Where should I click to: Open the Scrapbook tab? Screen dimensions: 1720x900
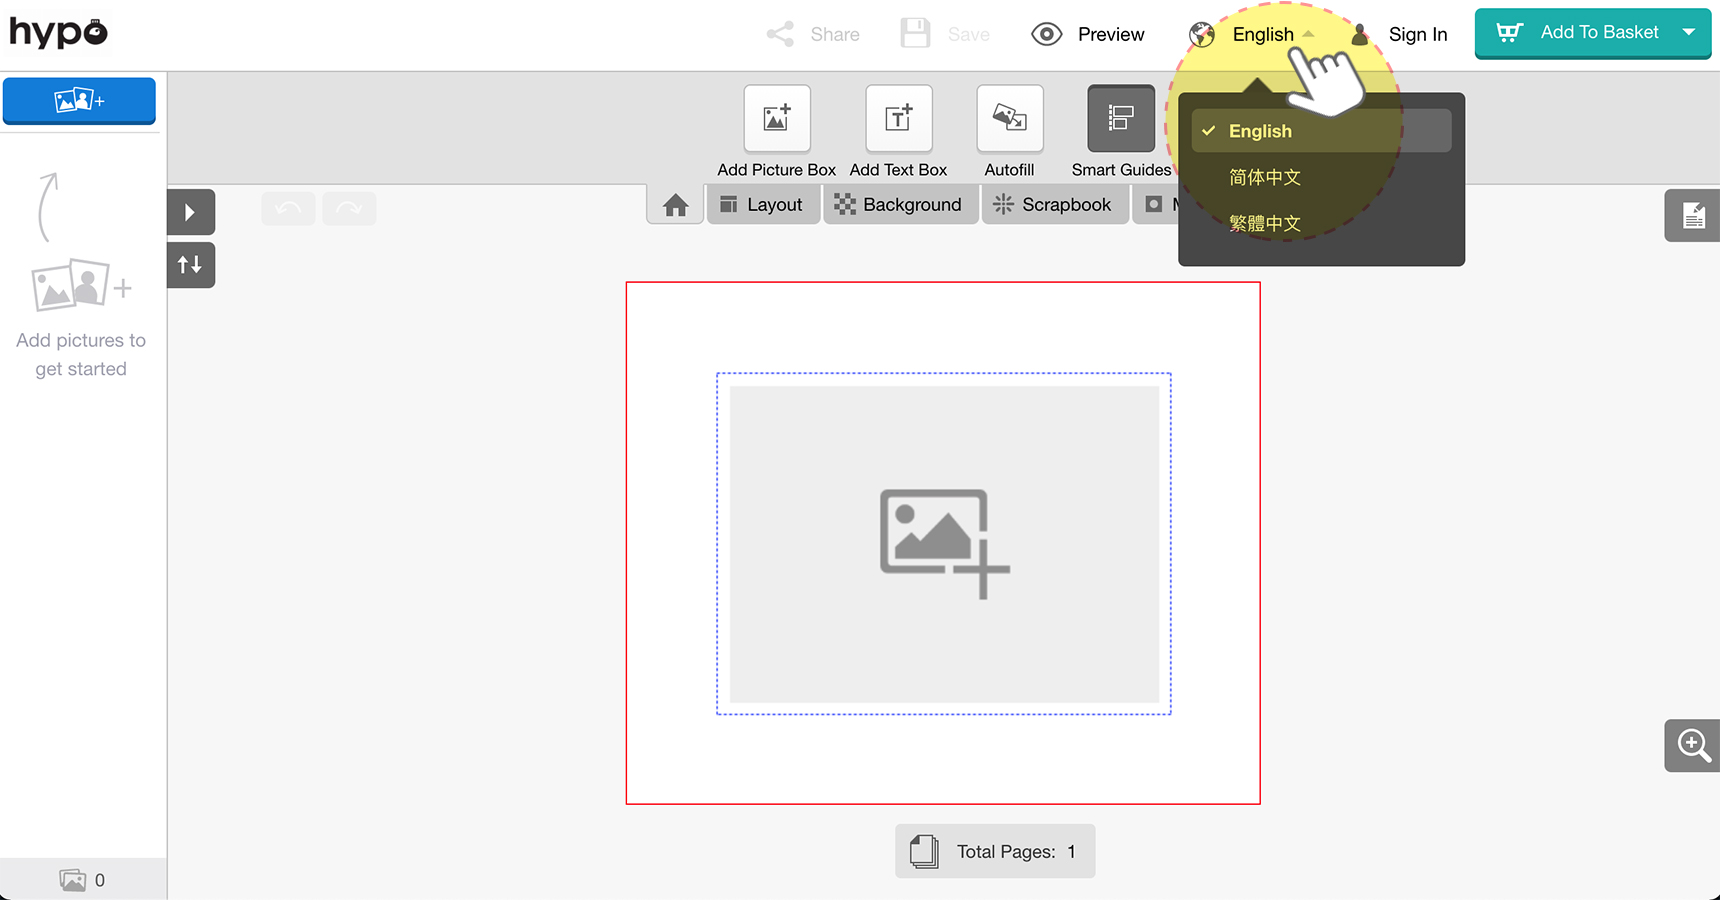click(x=1053, y=205)
